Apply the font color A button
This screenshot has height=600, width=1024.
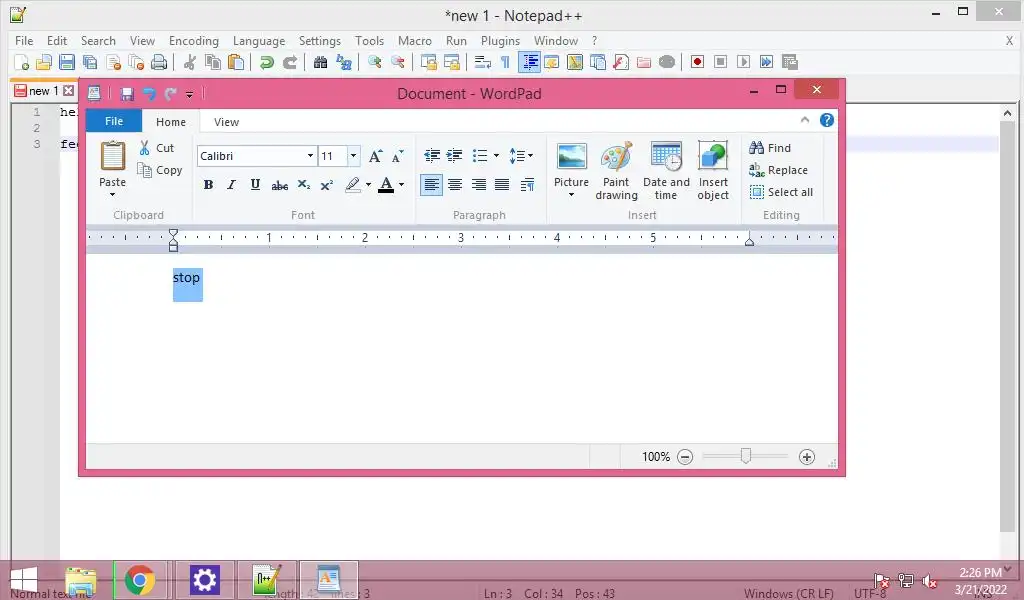point(386,185)
